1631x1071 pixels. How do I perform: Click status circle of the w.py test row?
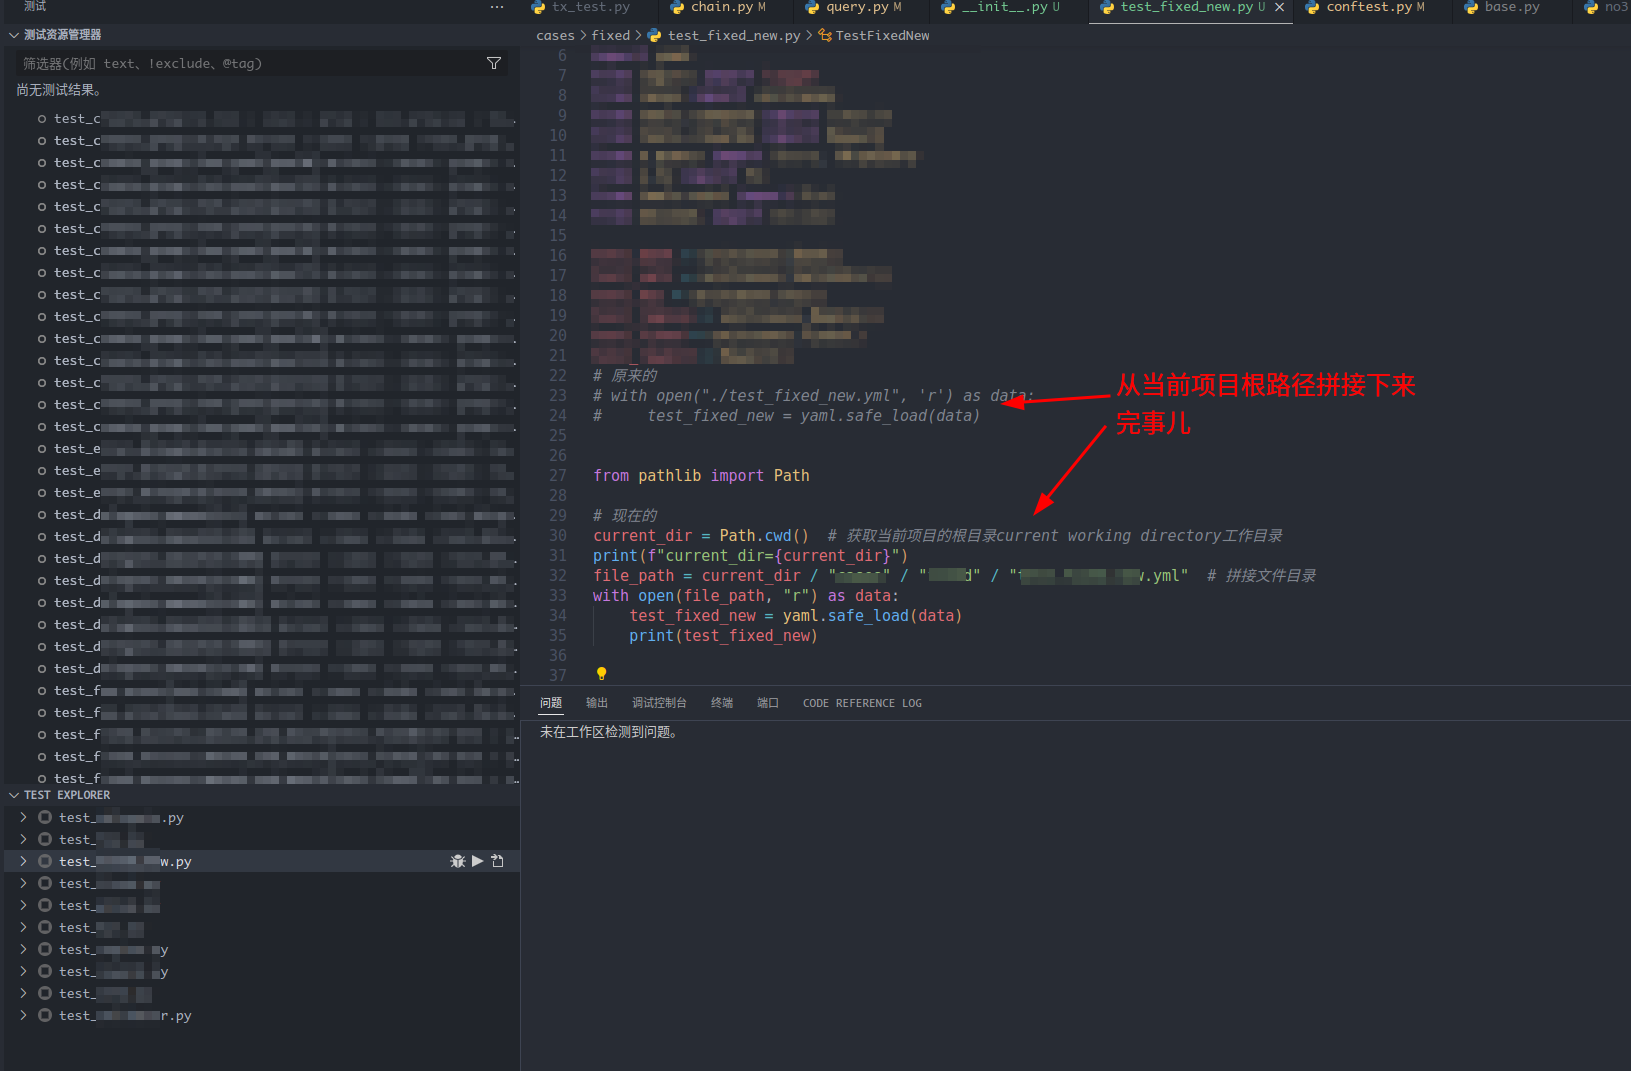45,861
